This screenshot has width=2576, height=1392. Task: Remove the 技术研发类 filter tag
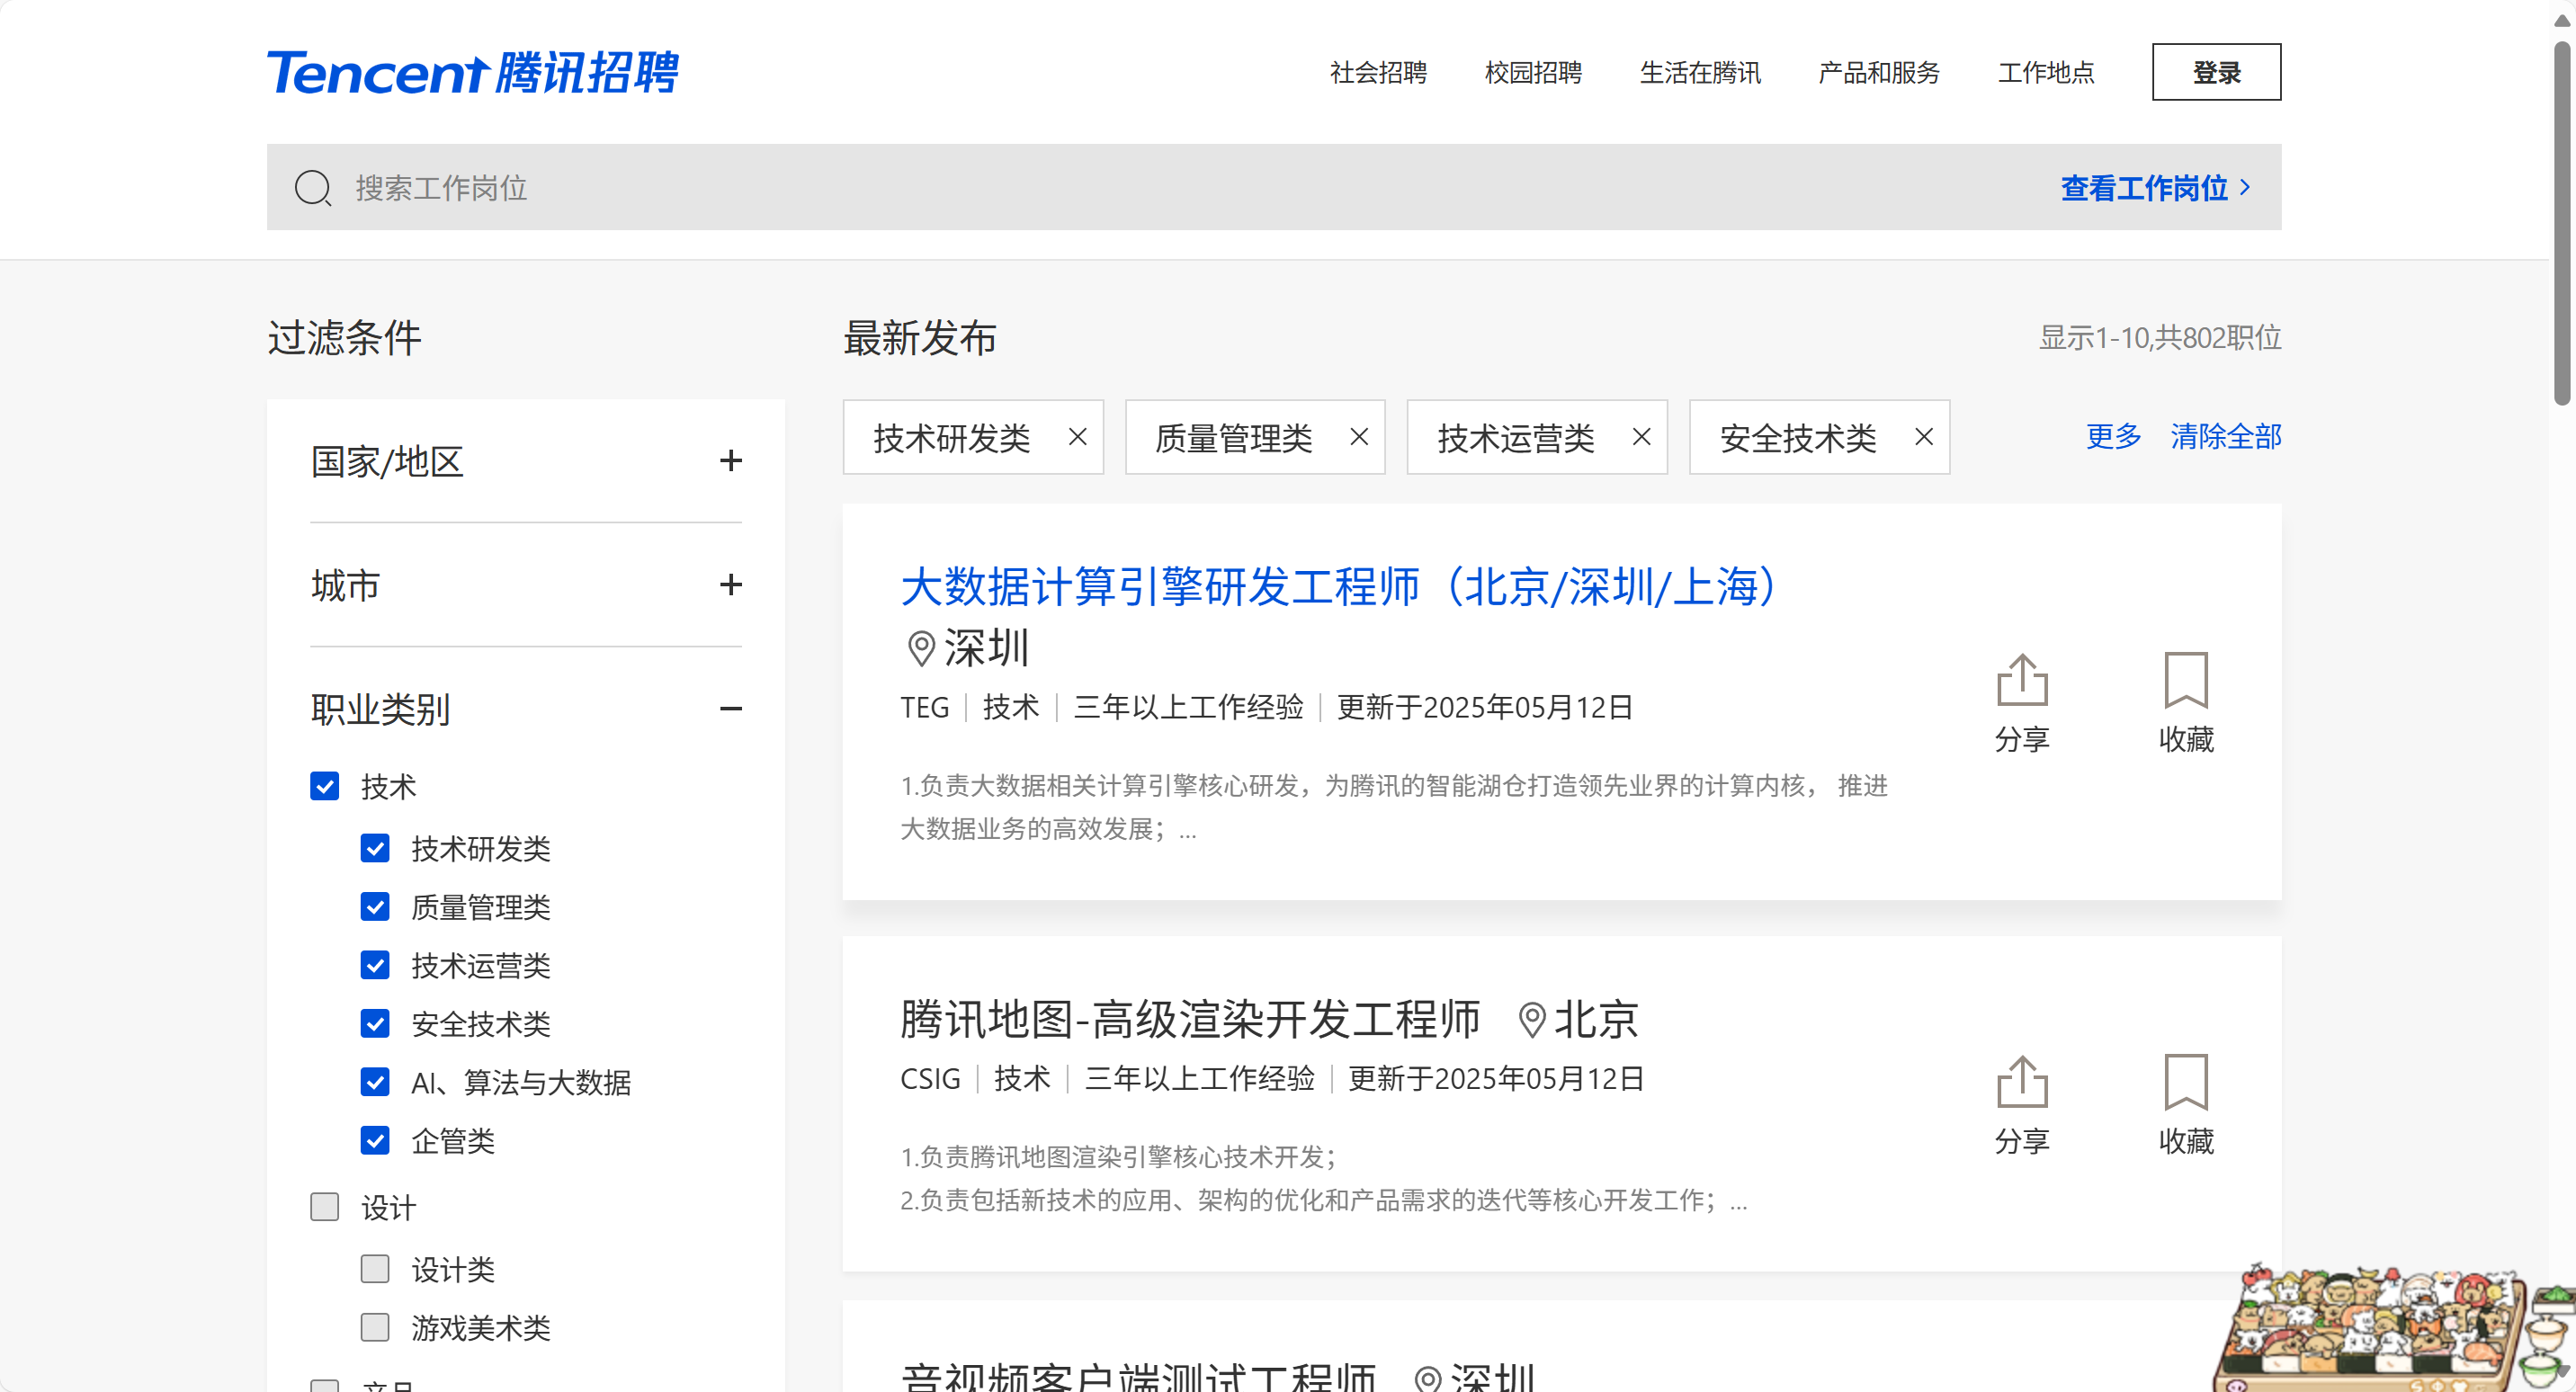(1077, 437)
